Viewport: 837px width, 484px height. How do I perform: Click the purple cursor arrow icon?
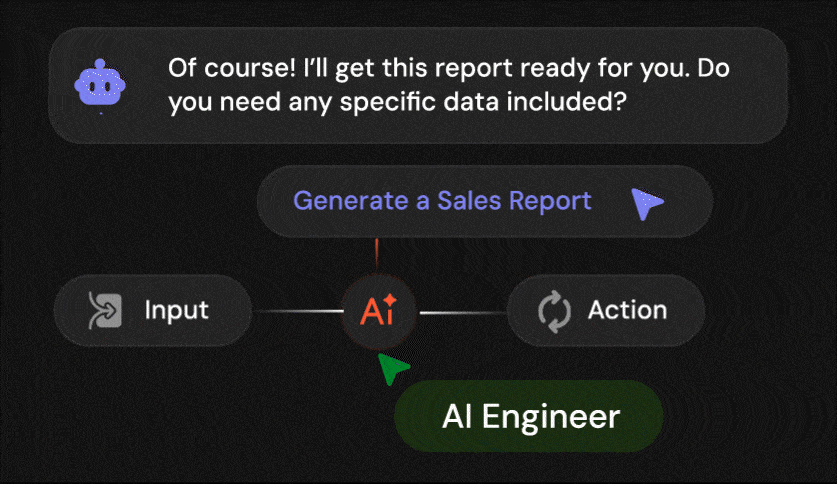pos(646,203)
